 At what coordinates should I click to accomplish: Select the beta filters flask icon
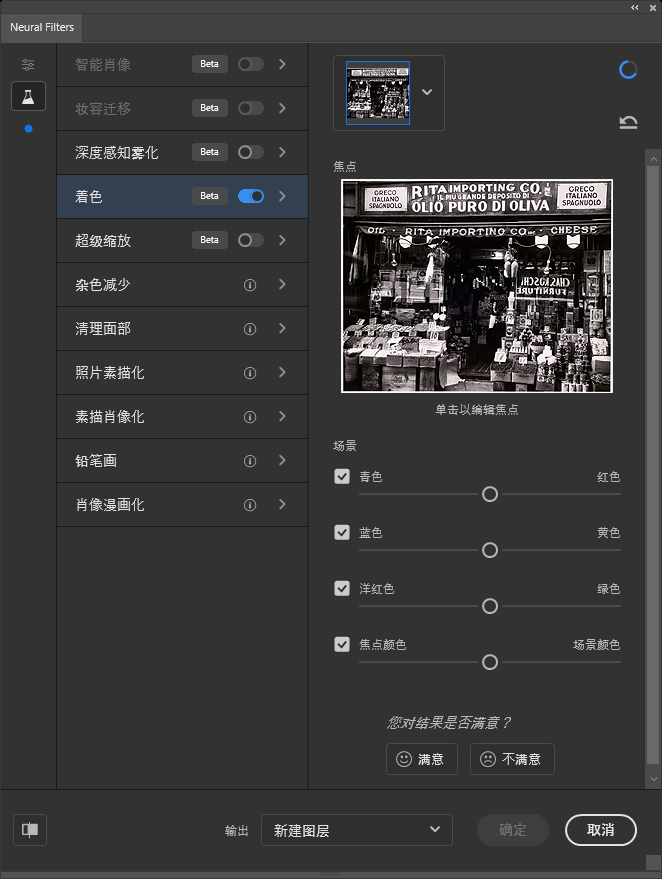tap(28, 96)
